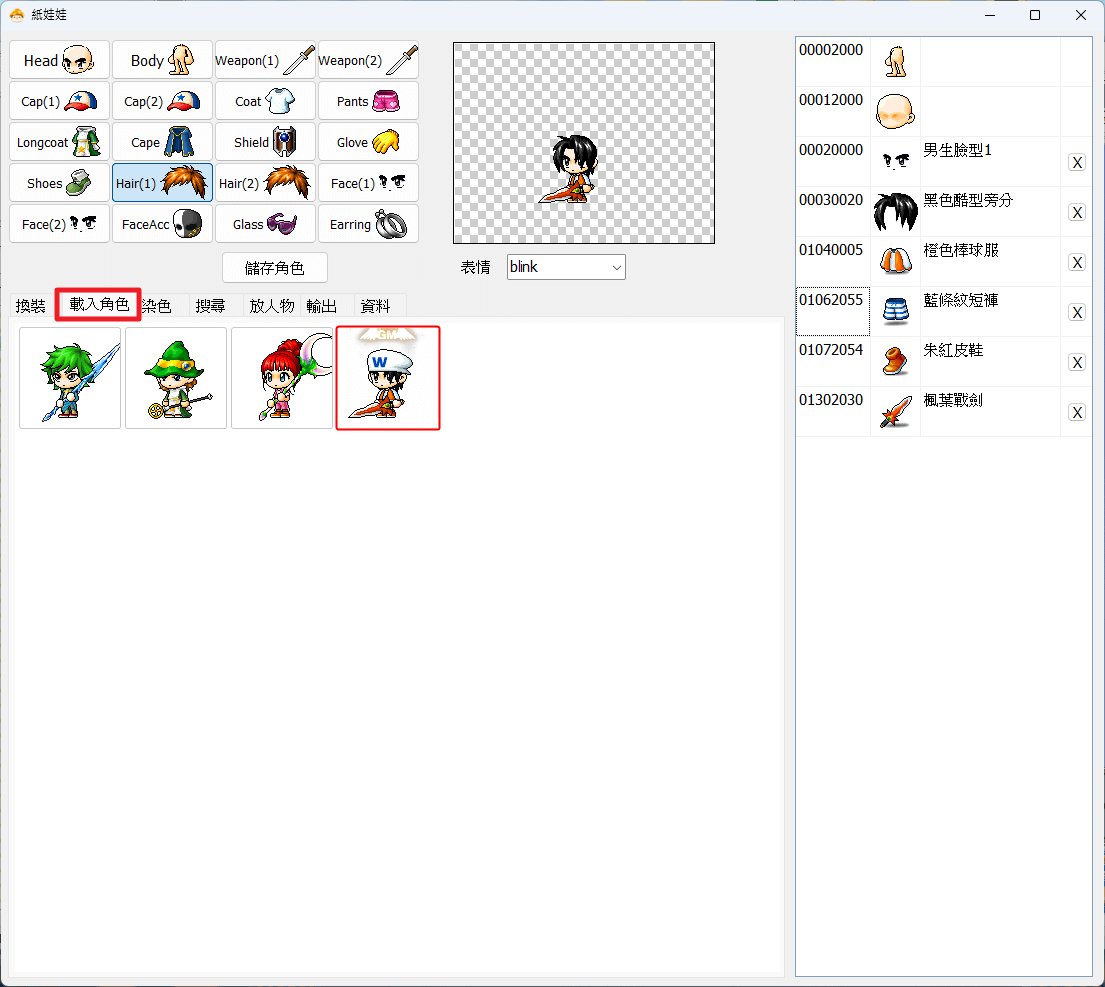Select the Pants category button
The width and height of the screenshot is (1105, 987).
[368, 101]
